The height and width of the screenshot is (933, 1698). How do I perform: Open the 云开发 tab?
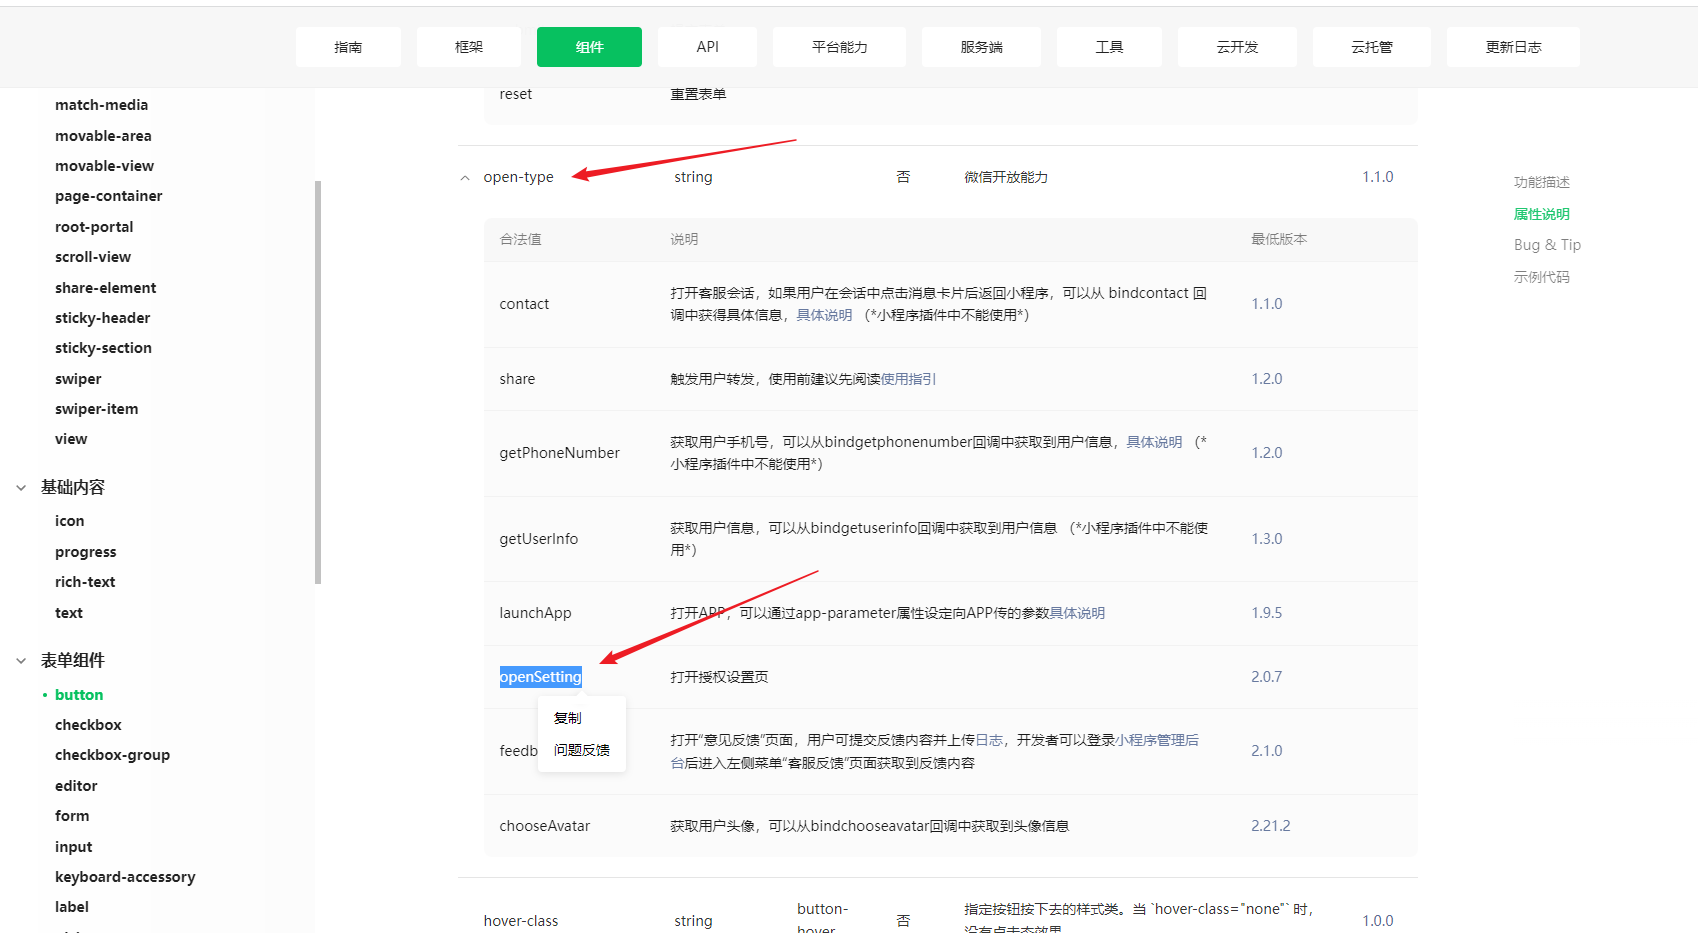[x=1237, y=47]
